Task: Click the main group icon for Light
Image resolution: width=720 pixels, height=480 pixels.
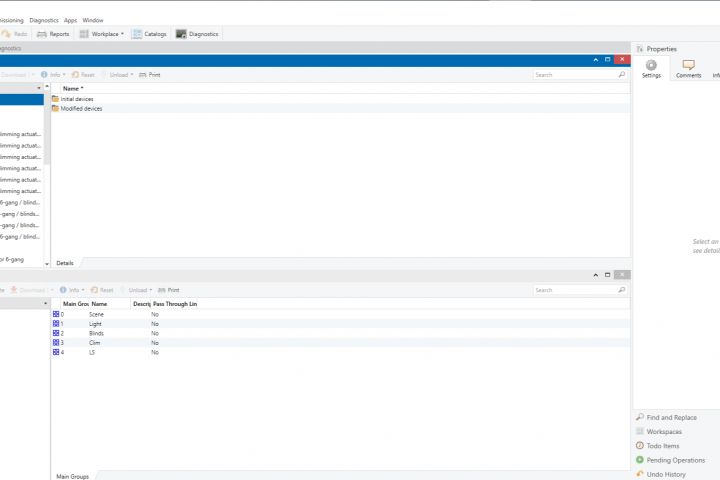Action: [56, 324]
